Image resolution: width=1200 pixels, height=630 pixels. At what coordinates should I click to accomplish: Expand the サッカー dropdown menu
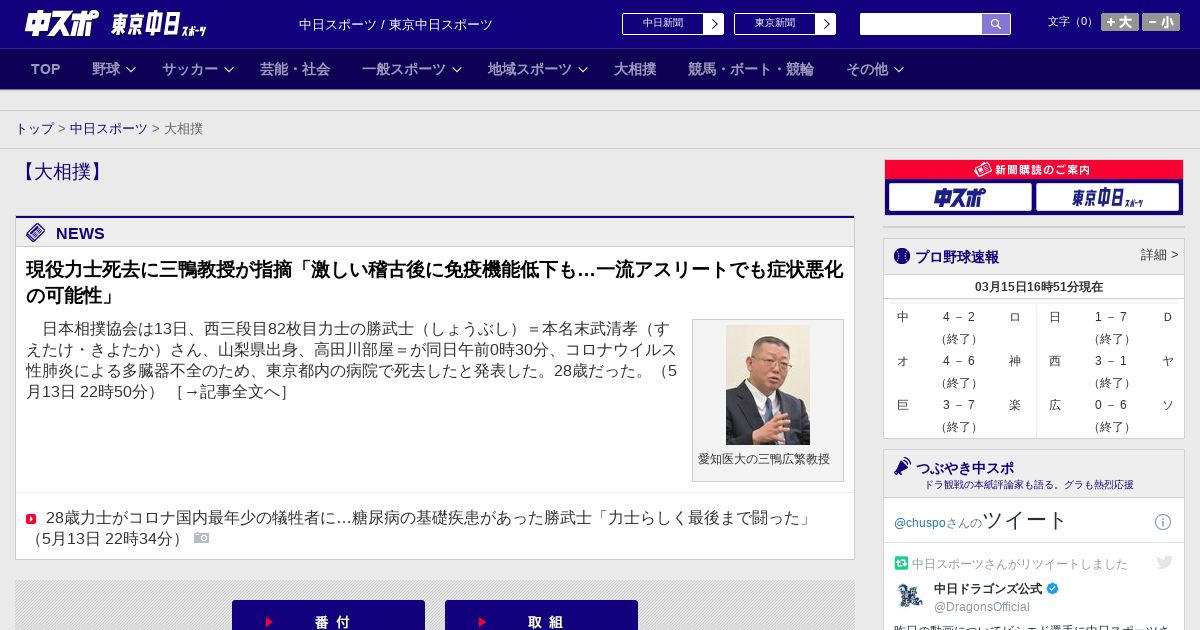coord(198,69)
